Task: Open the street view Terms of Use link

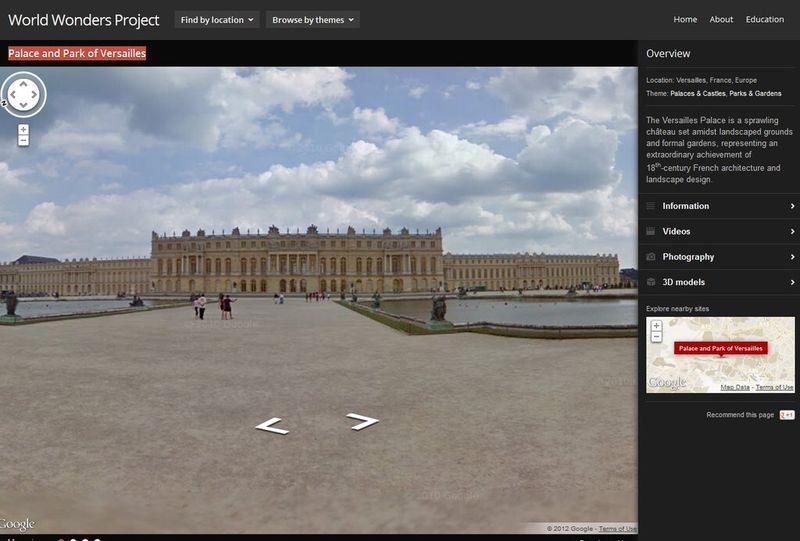Action: pyautogui.click(x=617, y=529)
